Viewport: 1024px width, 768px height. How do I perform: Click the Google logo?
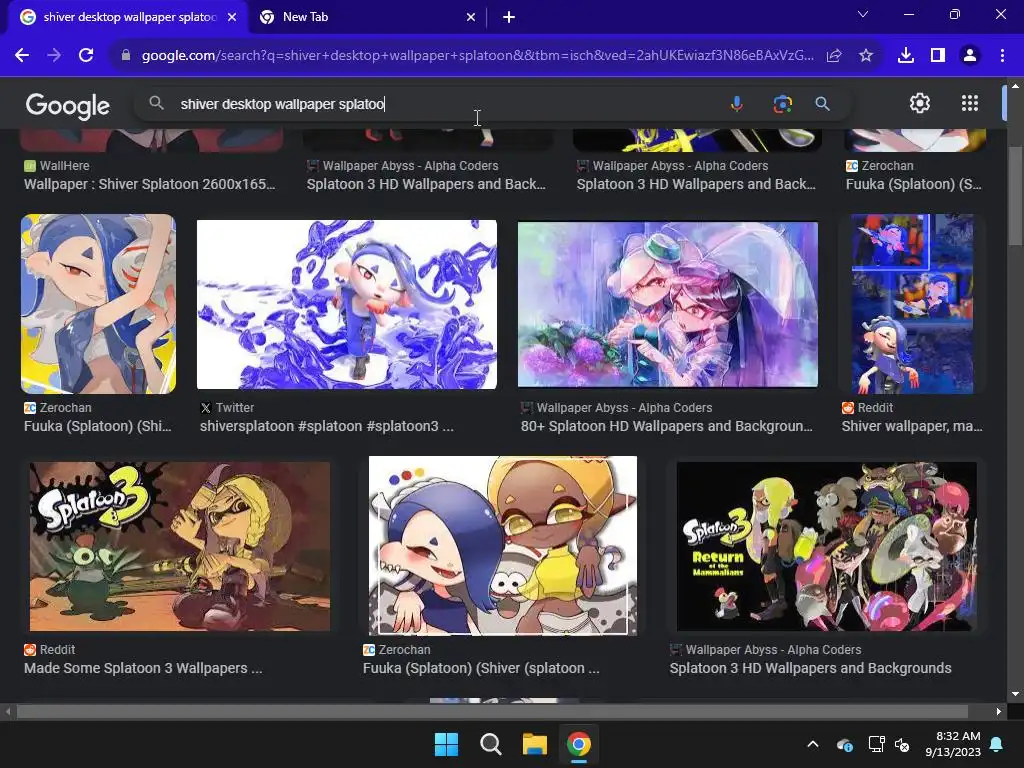[67, 105]
